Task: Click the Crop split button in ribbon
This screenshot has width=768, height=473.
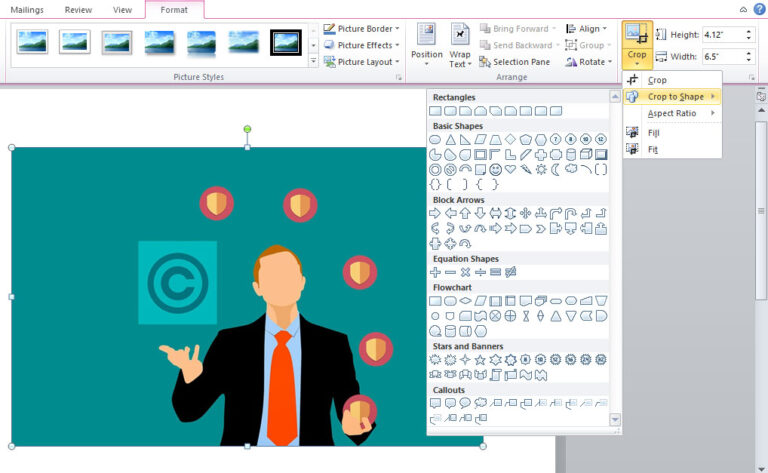Action: click(637, 45)
